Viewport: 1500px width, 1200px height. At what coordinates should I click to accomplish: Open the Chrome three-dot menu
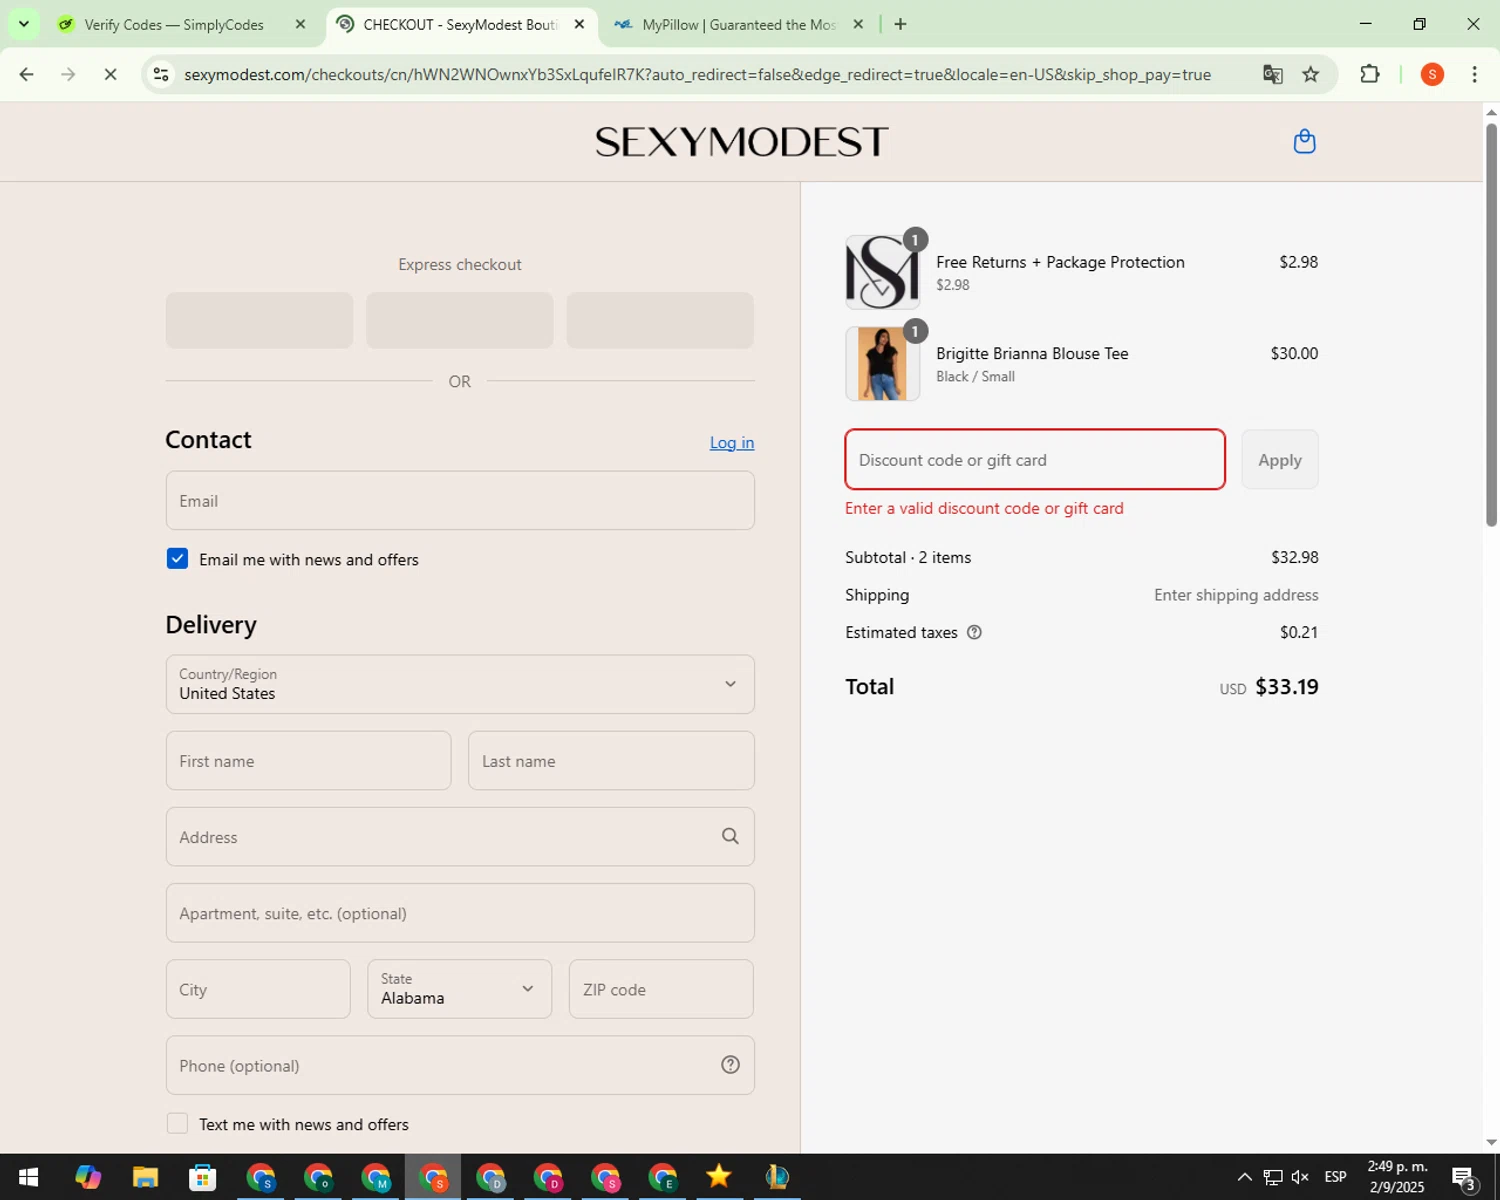(1474, 74)
